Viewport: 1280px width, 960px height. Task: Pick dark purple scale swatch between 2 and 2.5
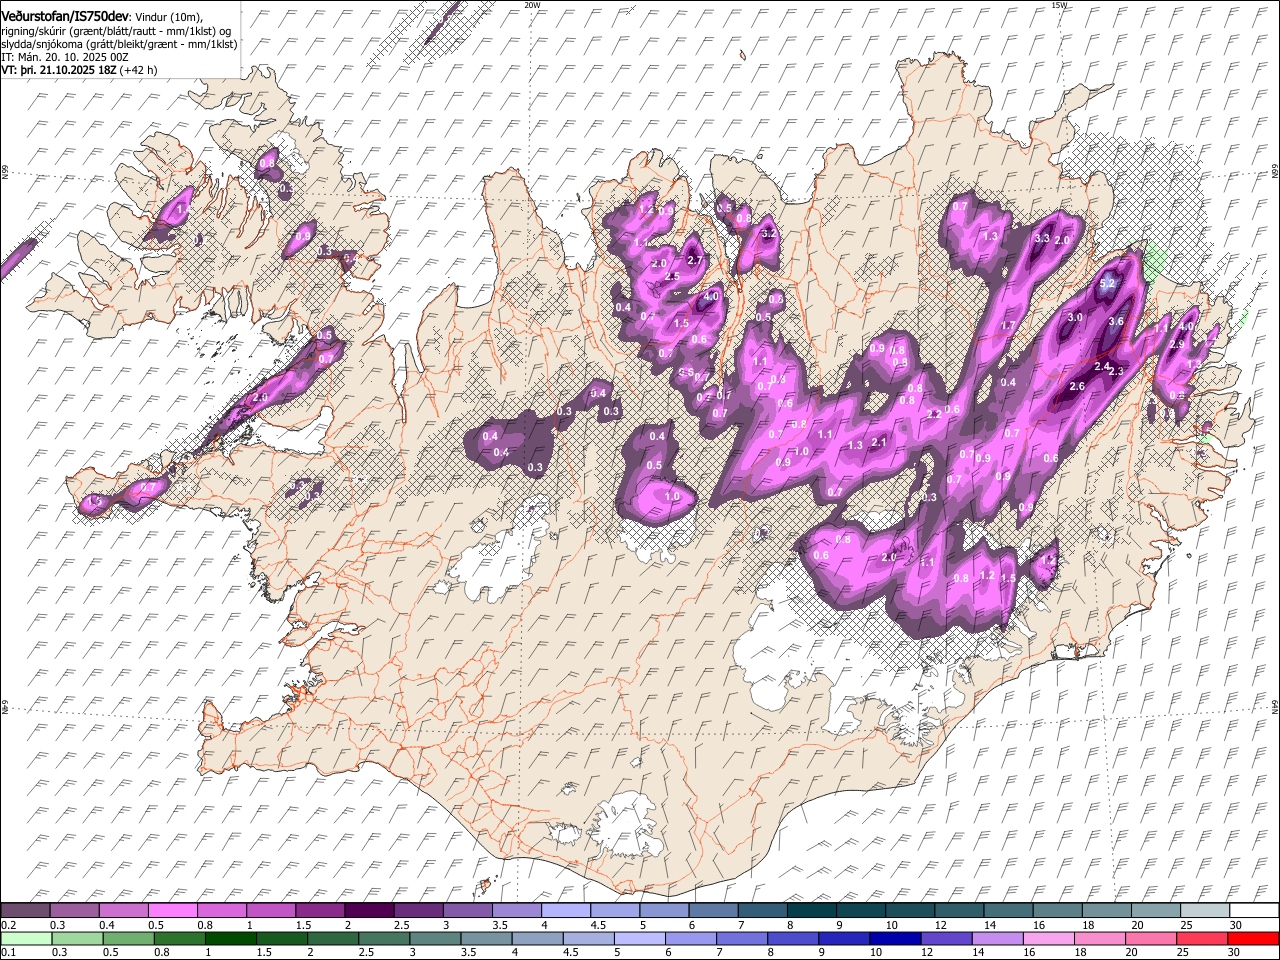tap(368, 911)
